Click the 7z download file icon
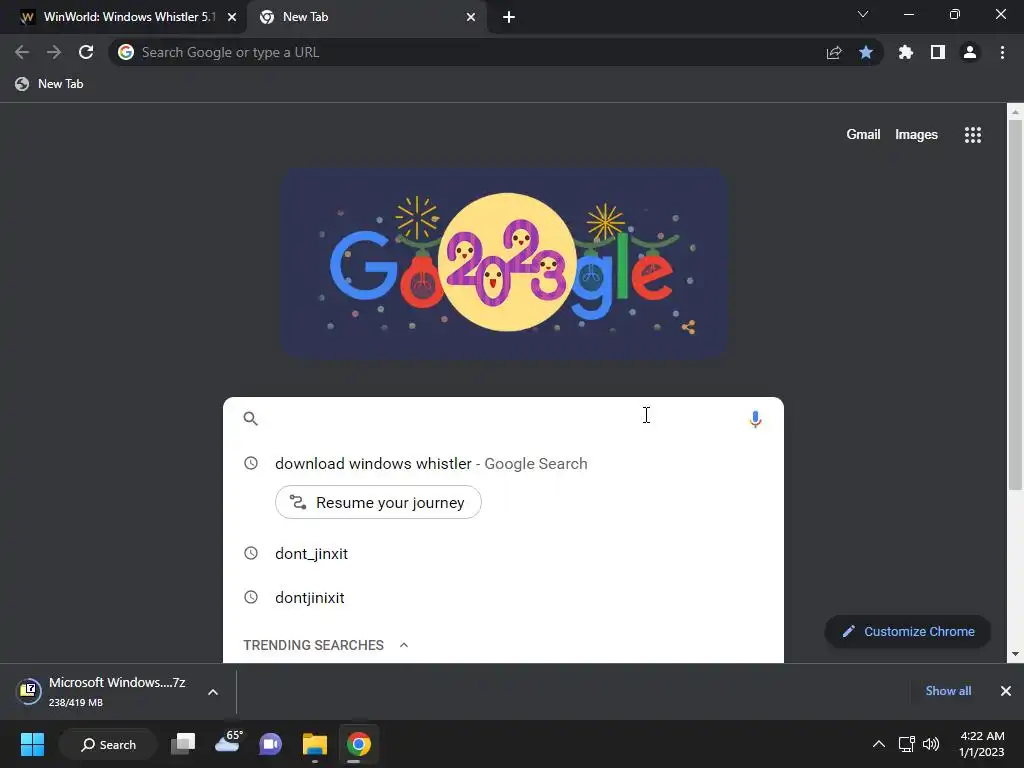The image size is (1024, 768). pyautogui.click(x=29, y=690)
